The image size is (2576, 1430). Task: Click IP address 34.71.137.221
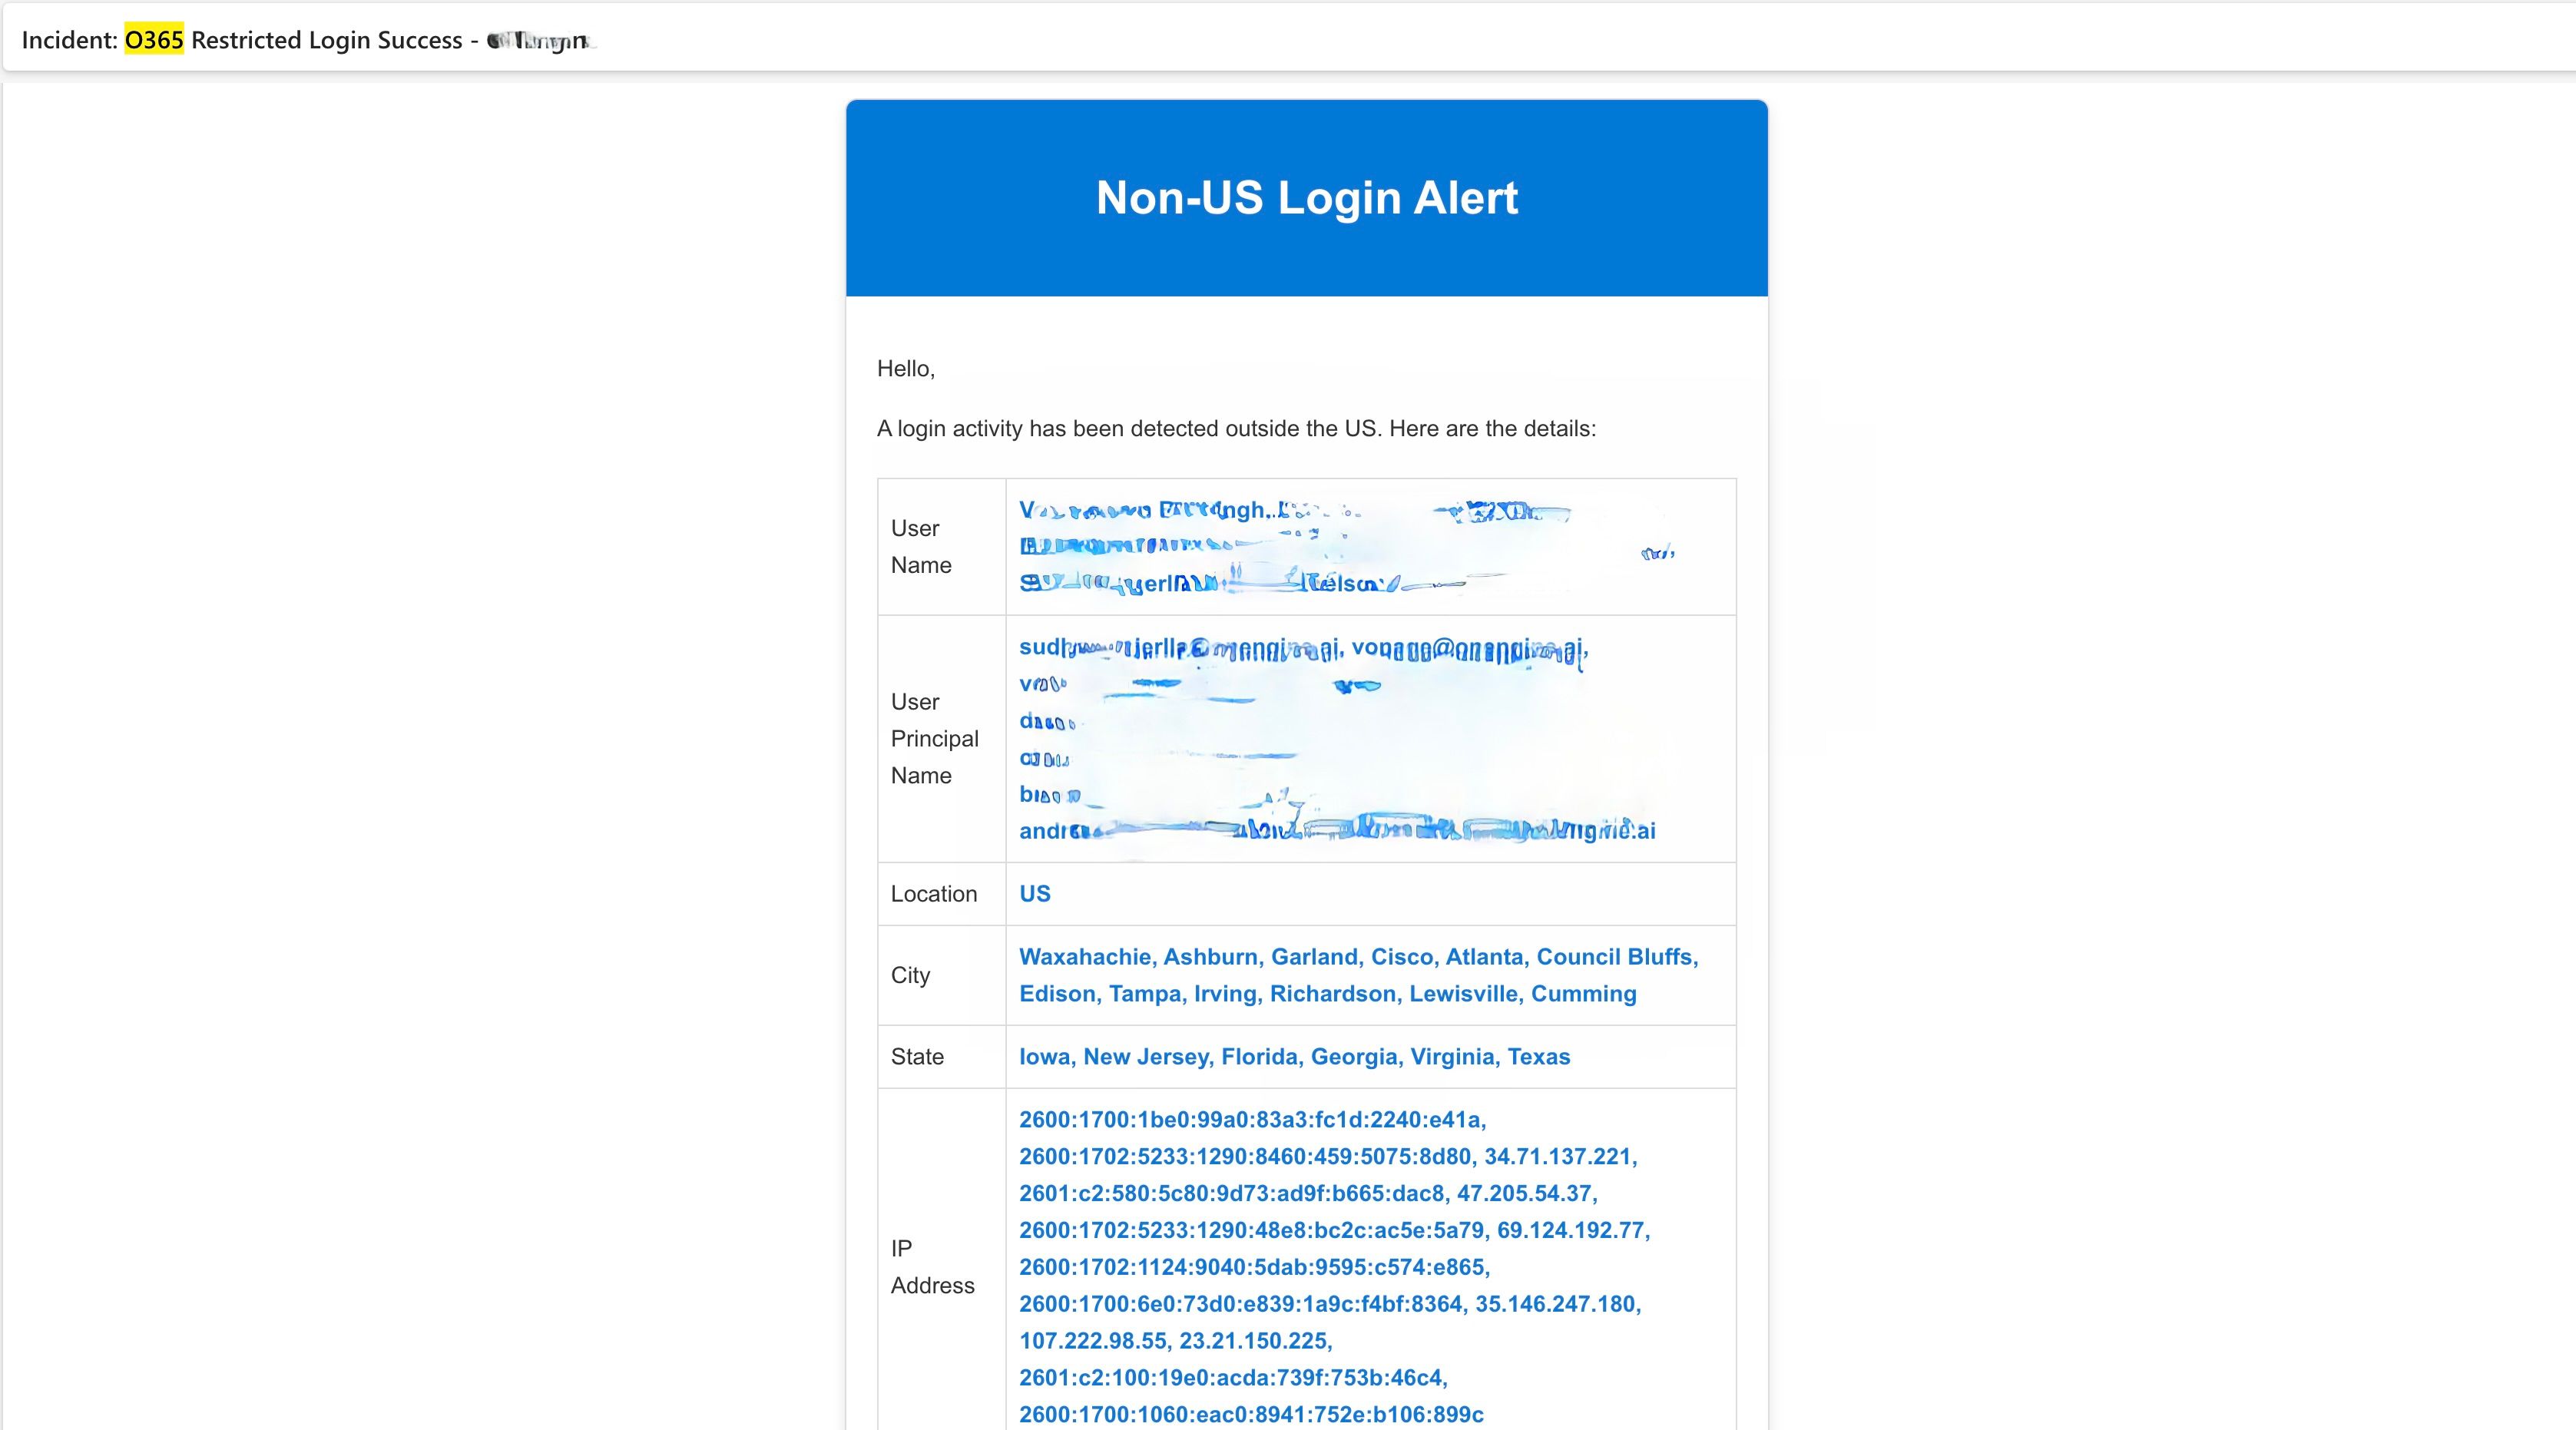point(1557,1157)
